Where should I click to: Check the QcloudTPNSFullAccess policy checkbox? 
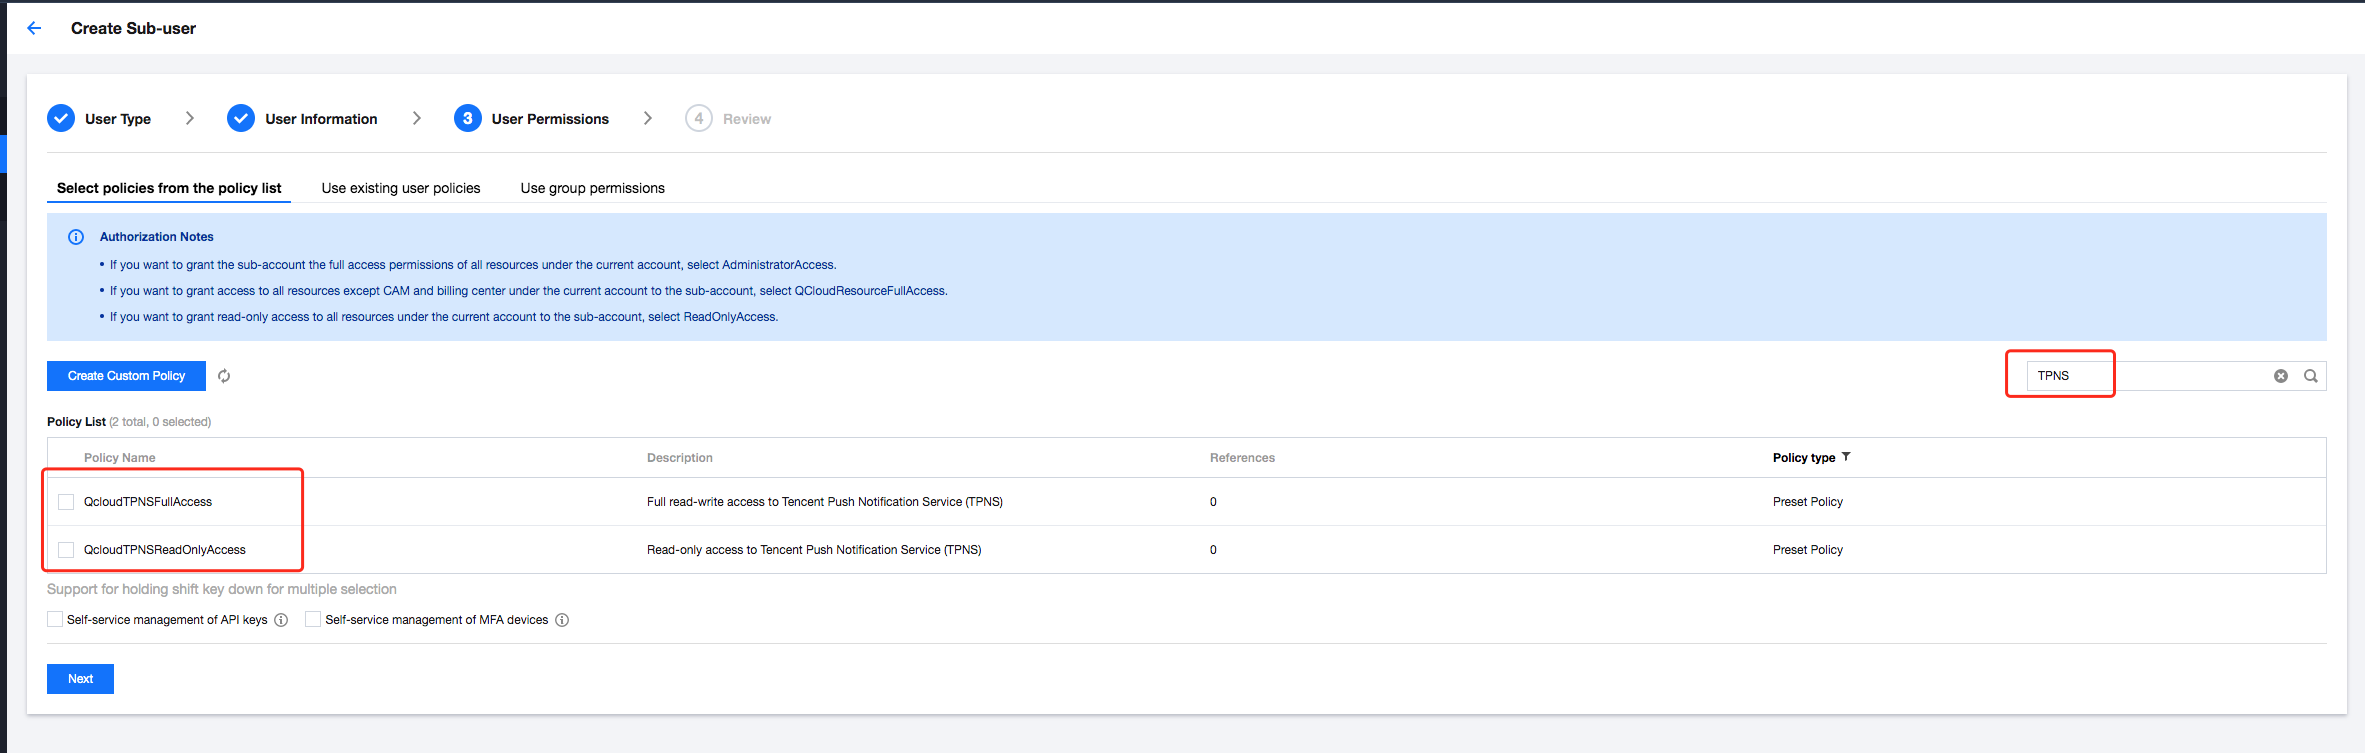point(66,502)
